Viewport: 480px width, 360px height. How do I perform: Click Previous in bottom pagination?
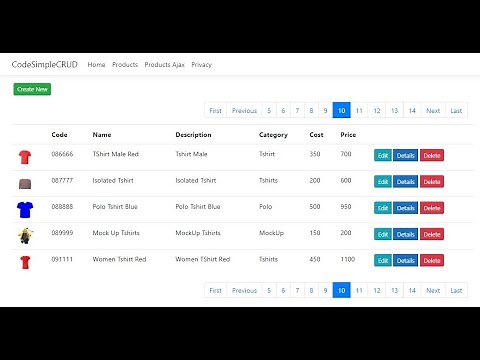(244, 290)
